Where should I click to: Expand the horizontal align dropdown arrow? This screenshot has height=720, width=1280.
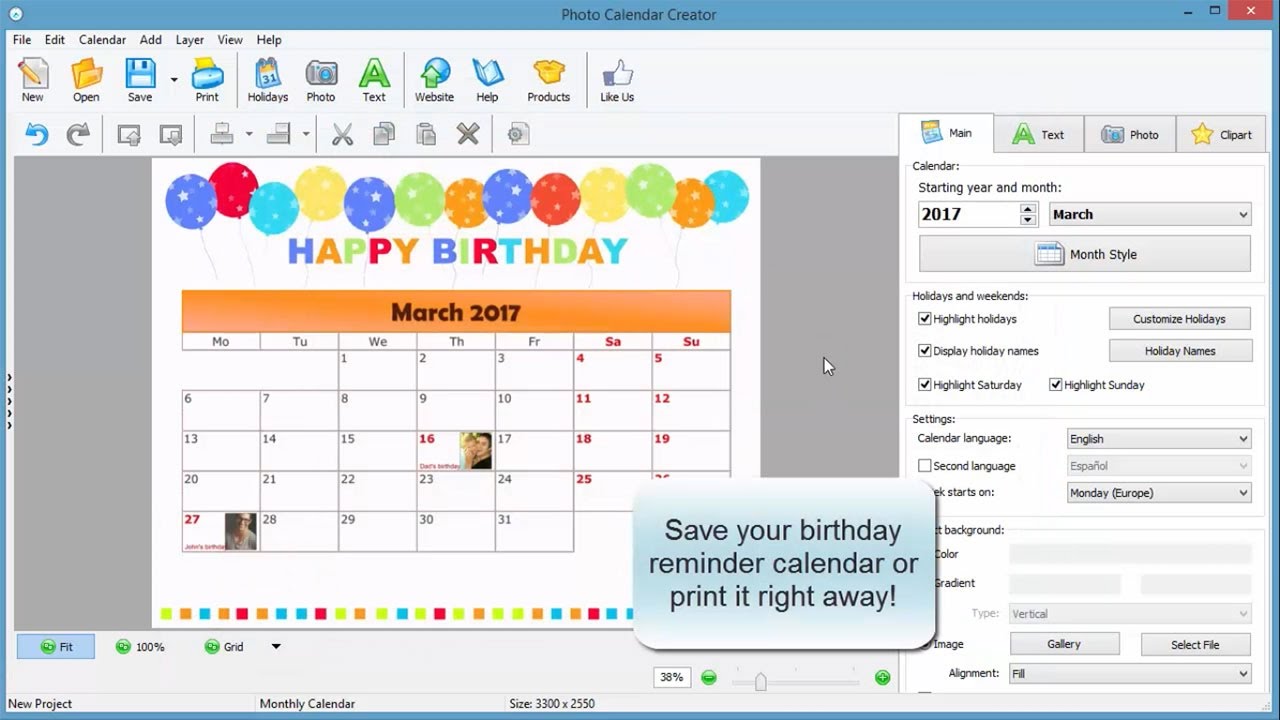[x=249, y=134]
